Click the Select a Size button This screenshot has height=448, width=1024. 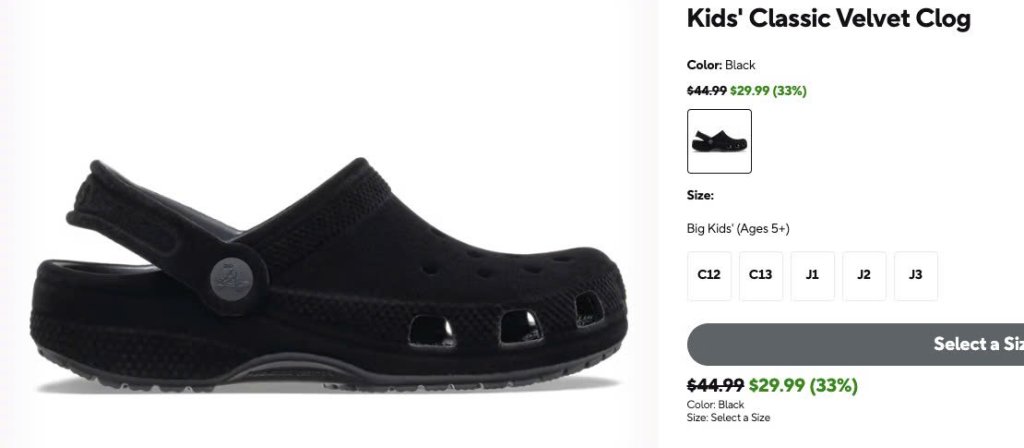tap(856, 344)
